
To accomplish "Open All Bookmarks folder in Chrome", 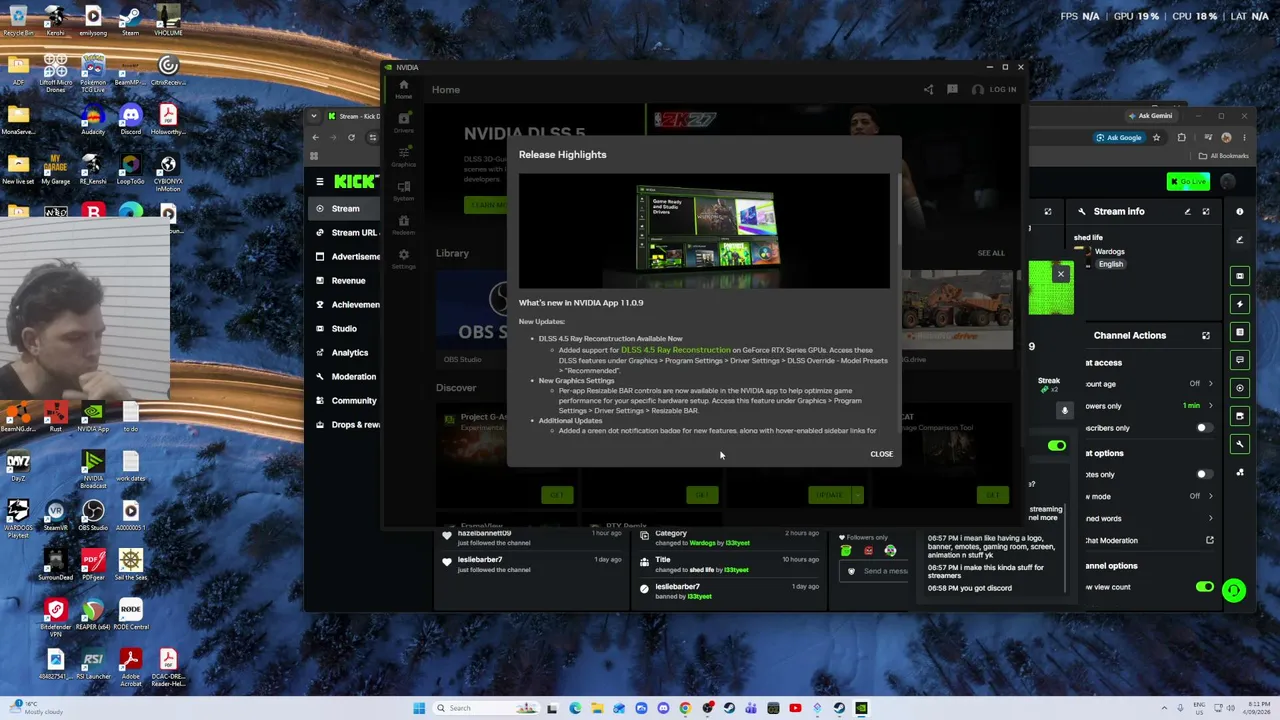I will coord(1224,156).
